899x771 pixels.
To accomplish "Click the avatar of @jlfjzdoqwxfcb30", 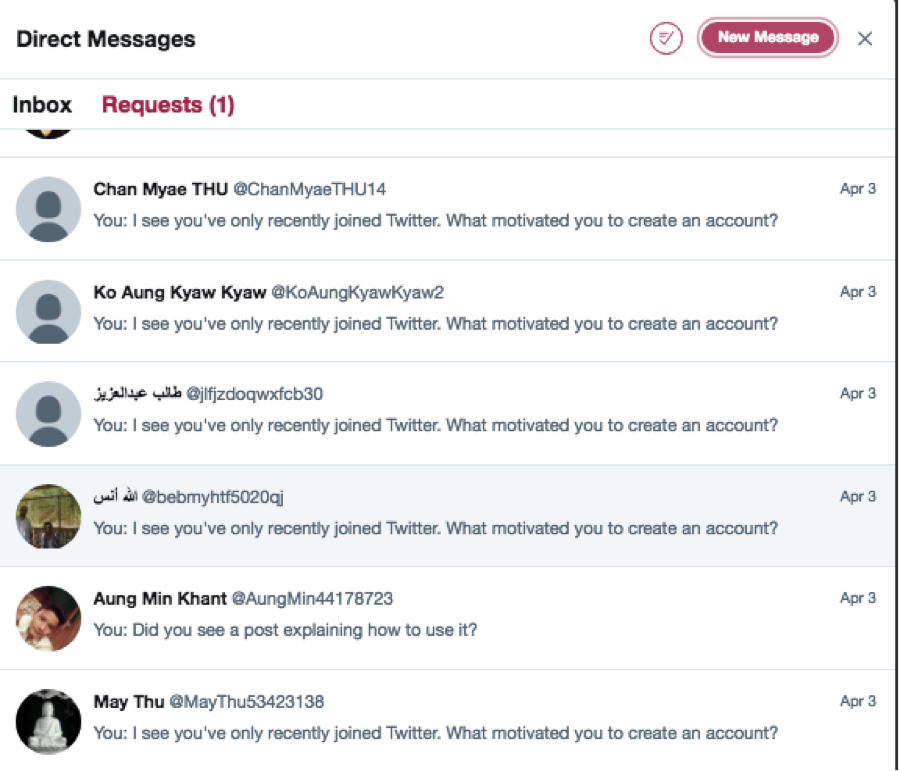I will click(x=48, y=414).
